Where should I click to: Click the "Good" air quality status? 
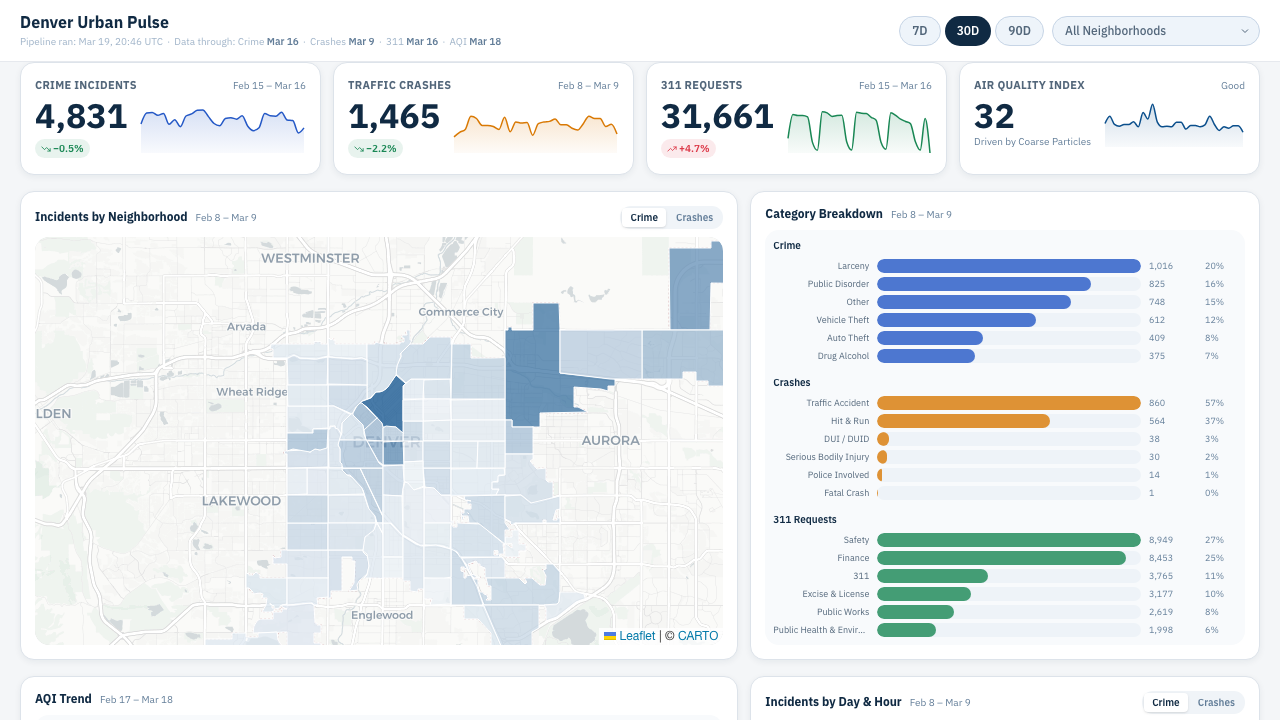(1233, 86)
